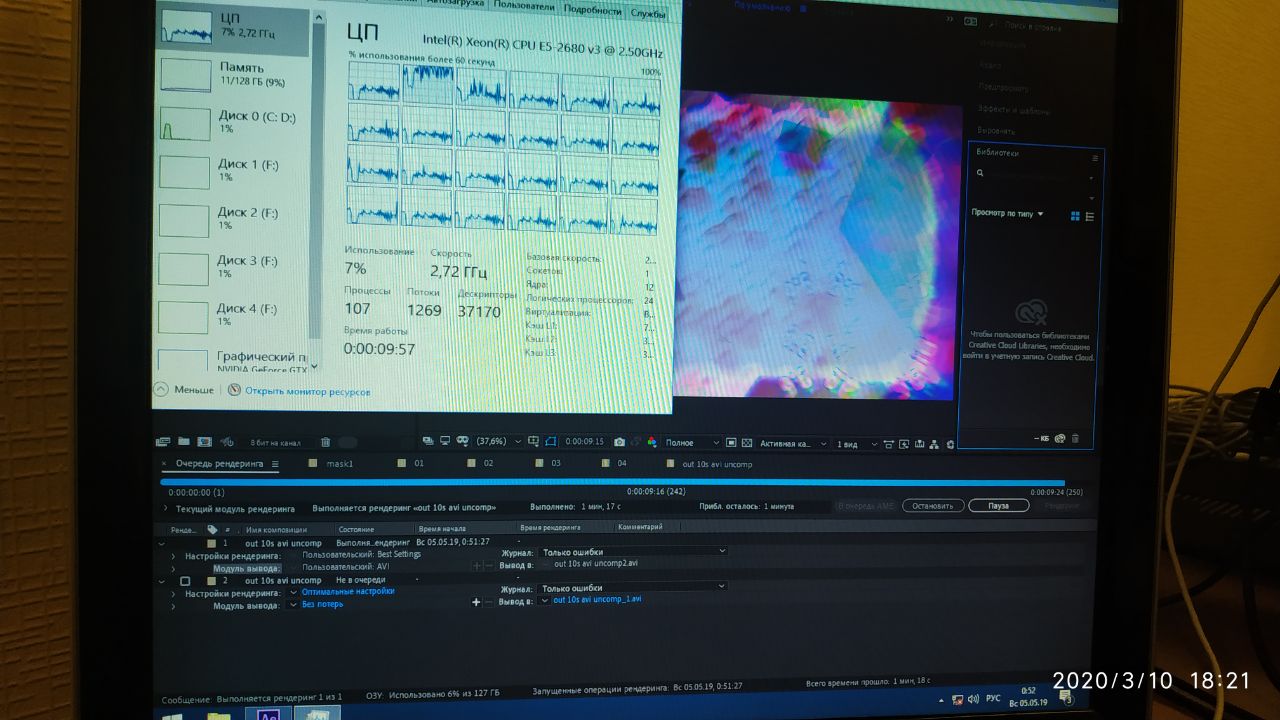Open the 1 вид view layout dropdown
The image size is (1280, 720).
tap(857, 443)
